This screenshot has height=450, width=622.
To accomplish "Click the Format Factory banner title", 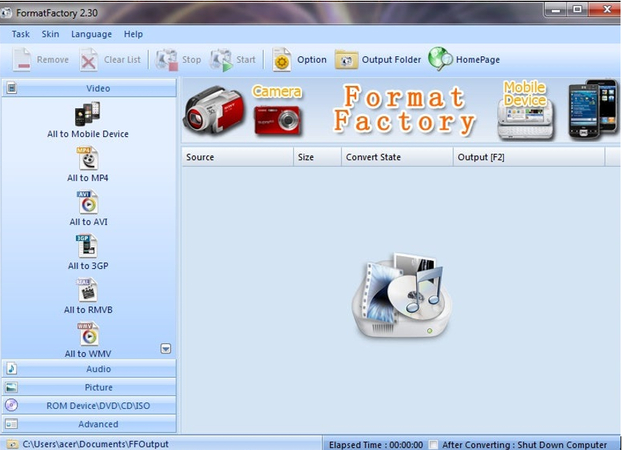I will click(x=404, y=108).
